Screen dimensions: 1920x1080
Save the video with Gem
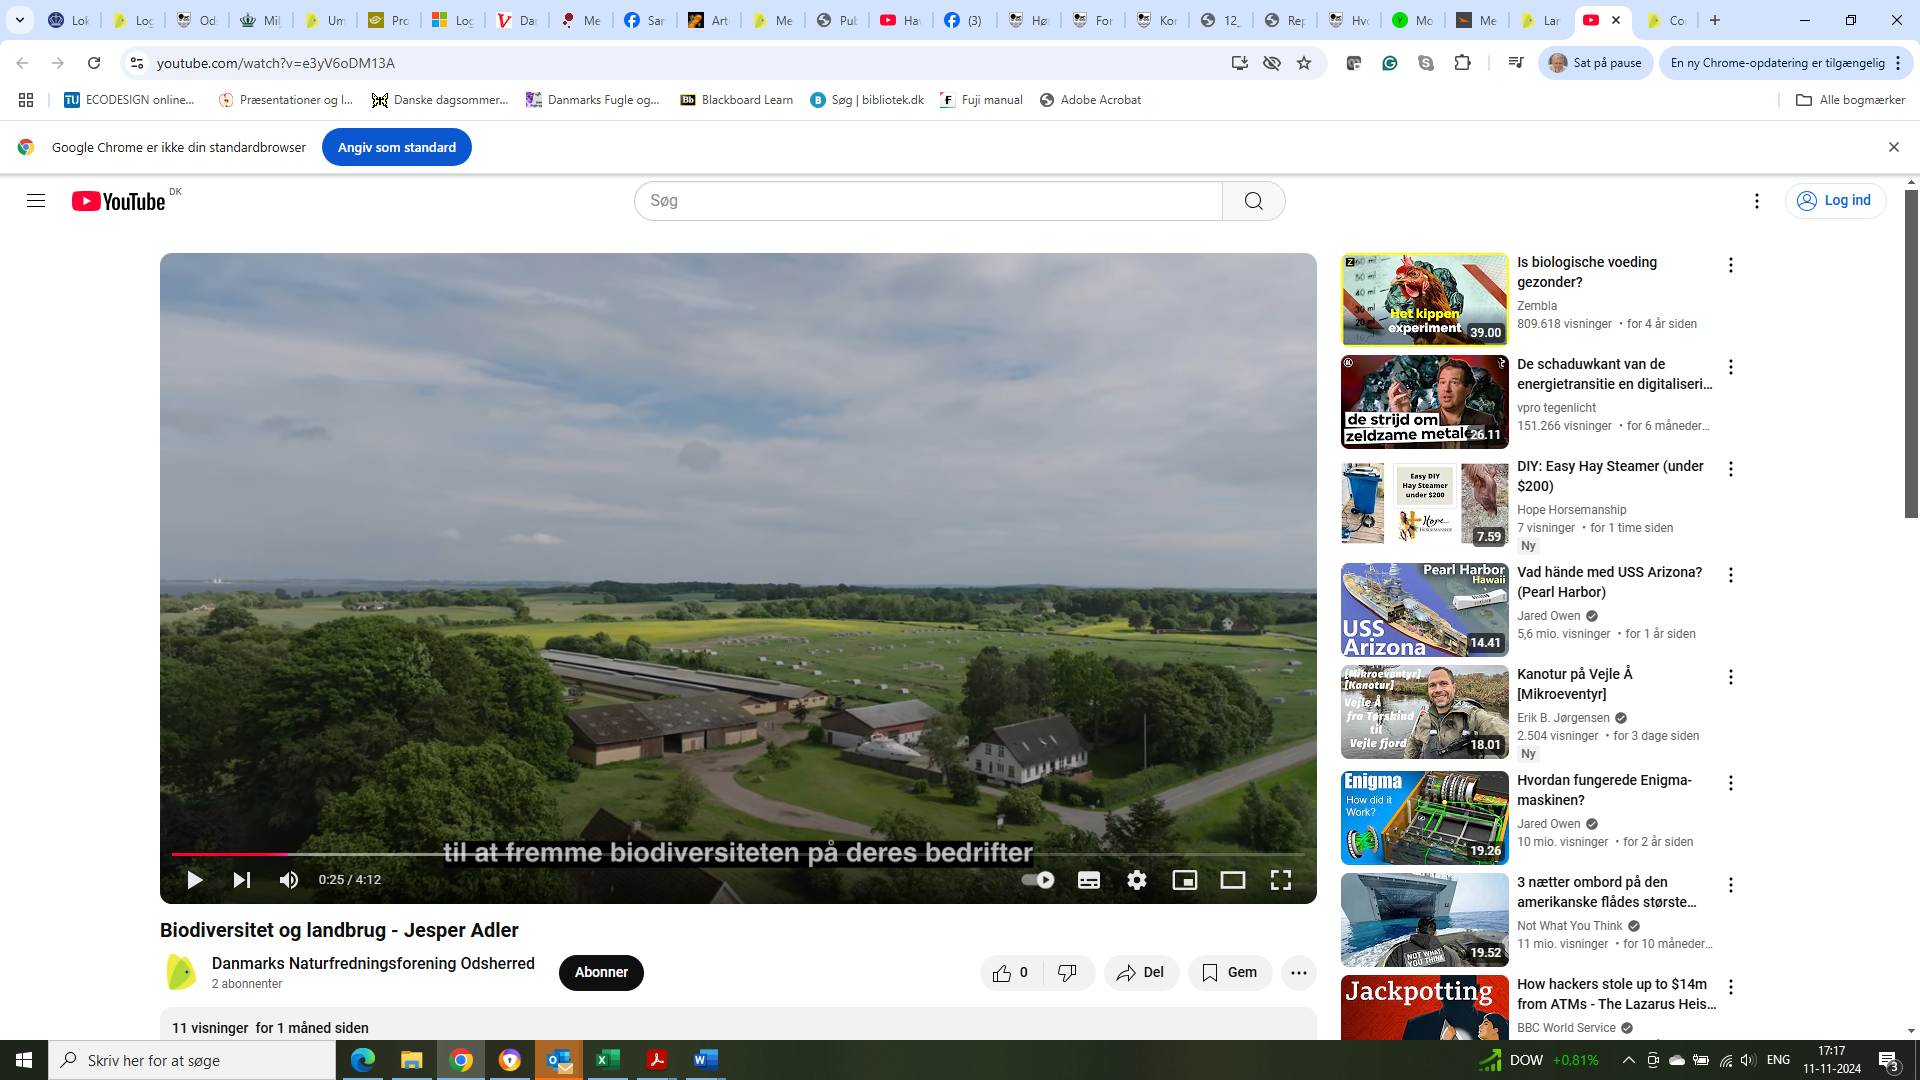tap(1230, 973)
